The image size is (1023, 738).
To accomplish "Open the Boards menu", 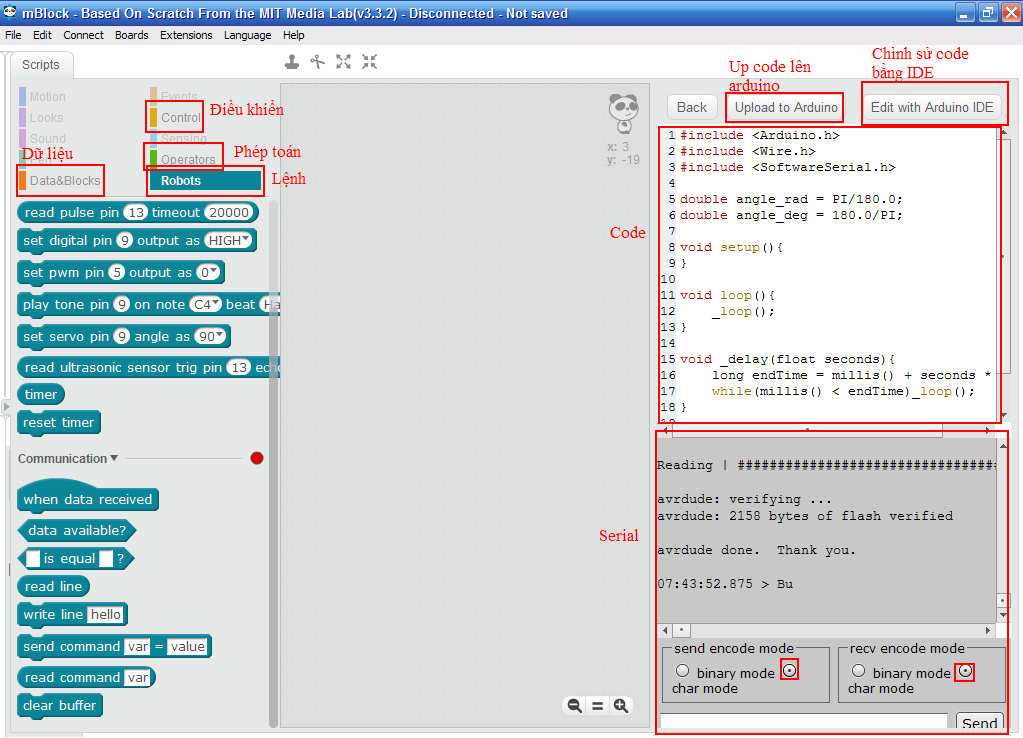I will [131, 35].
